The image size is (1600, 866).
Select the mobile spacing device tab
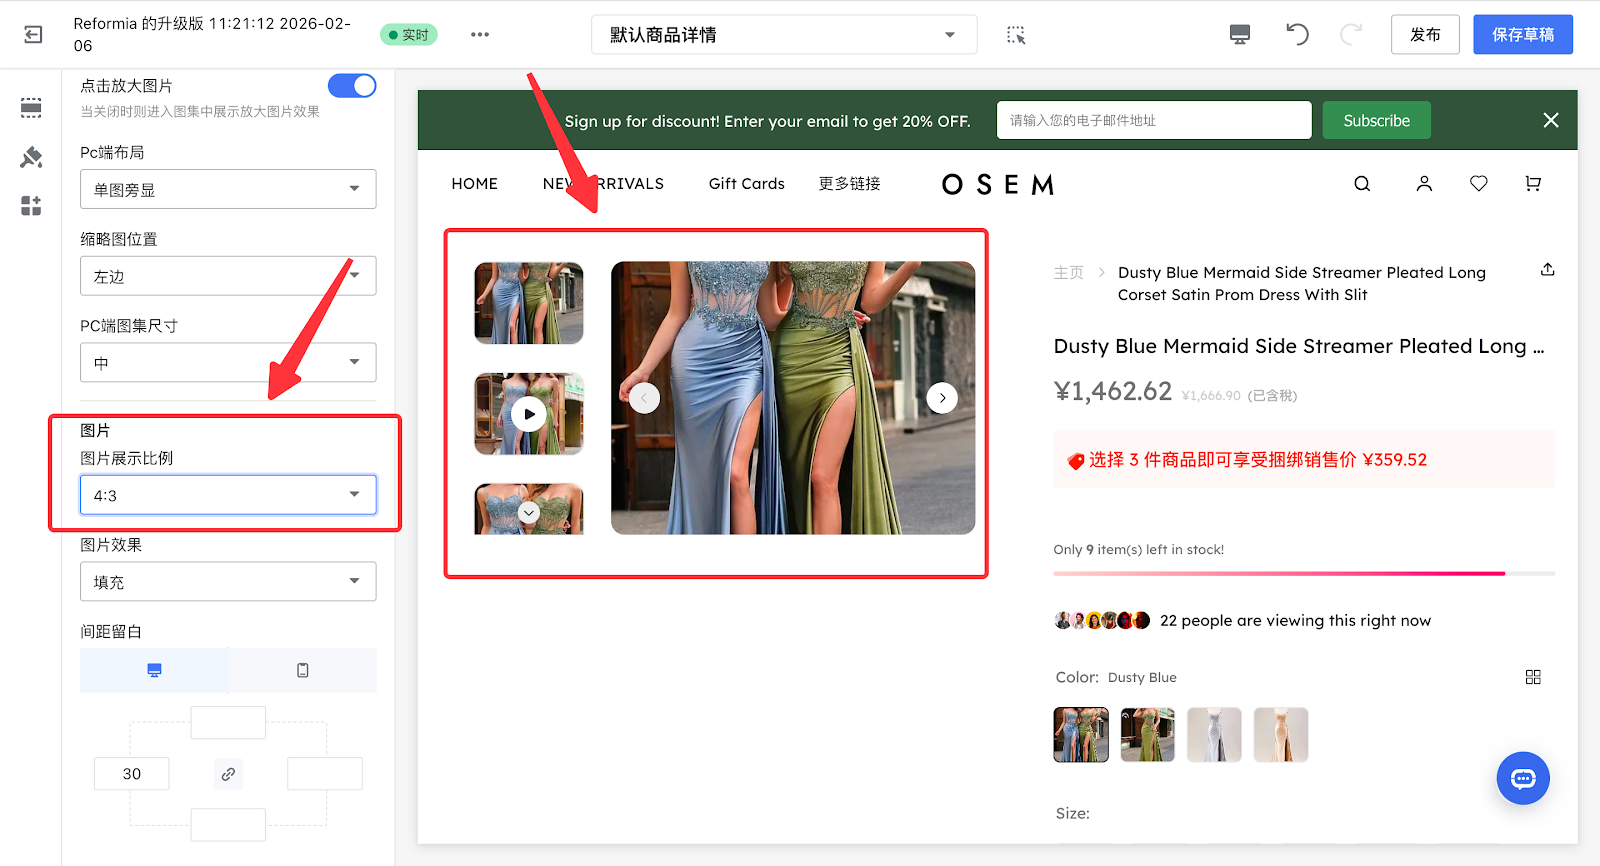302,670
